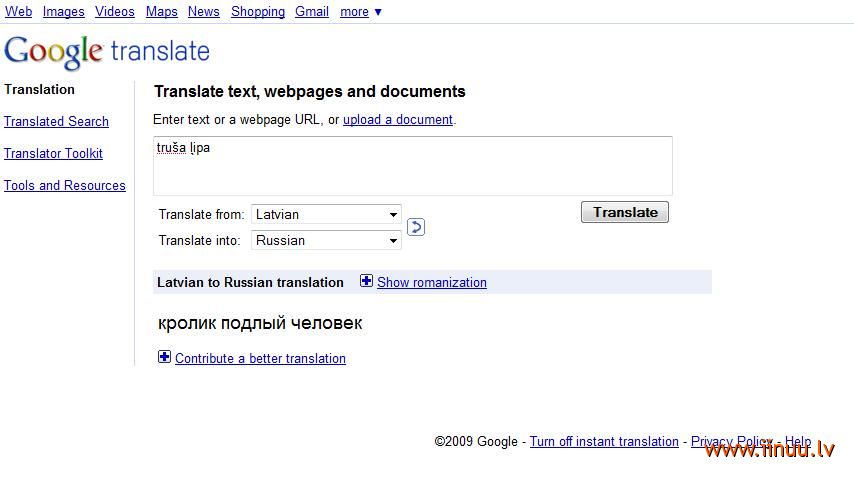Open the Google translate logo
Screen dimensions: 854x481
click(x=107, y=52)
